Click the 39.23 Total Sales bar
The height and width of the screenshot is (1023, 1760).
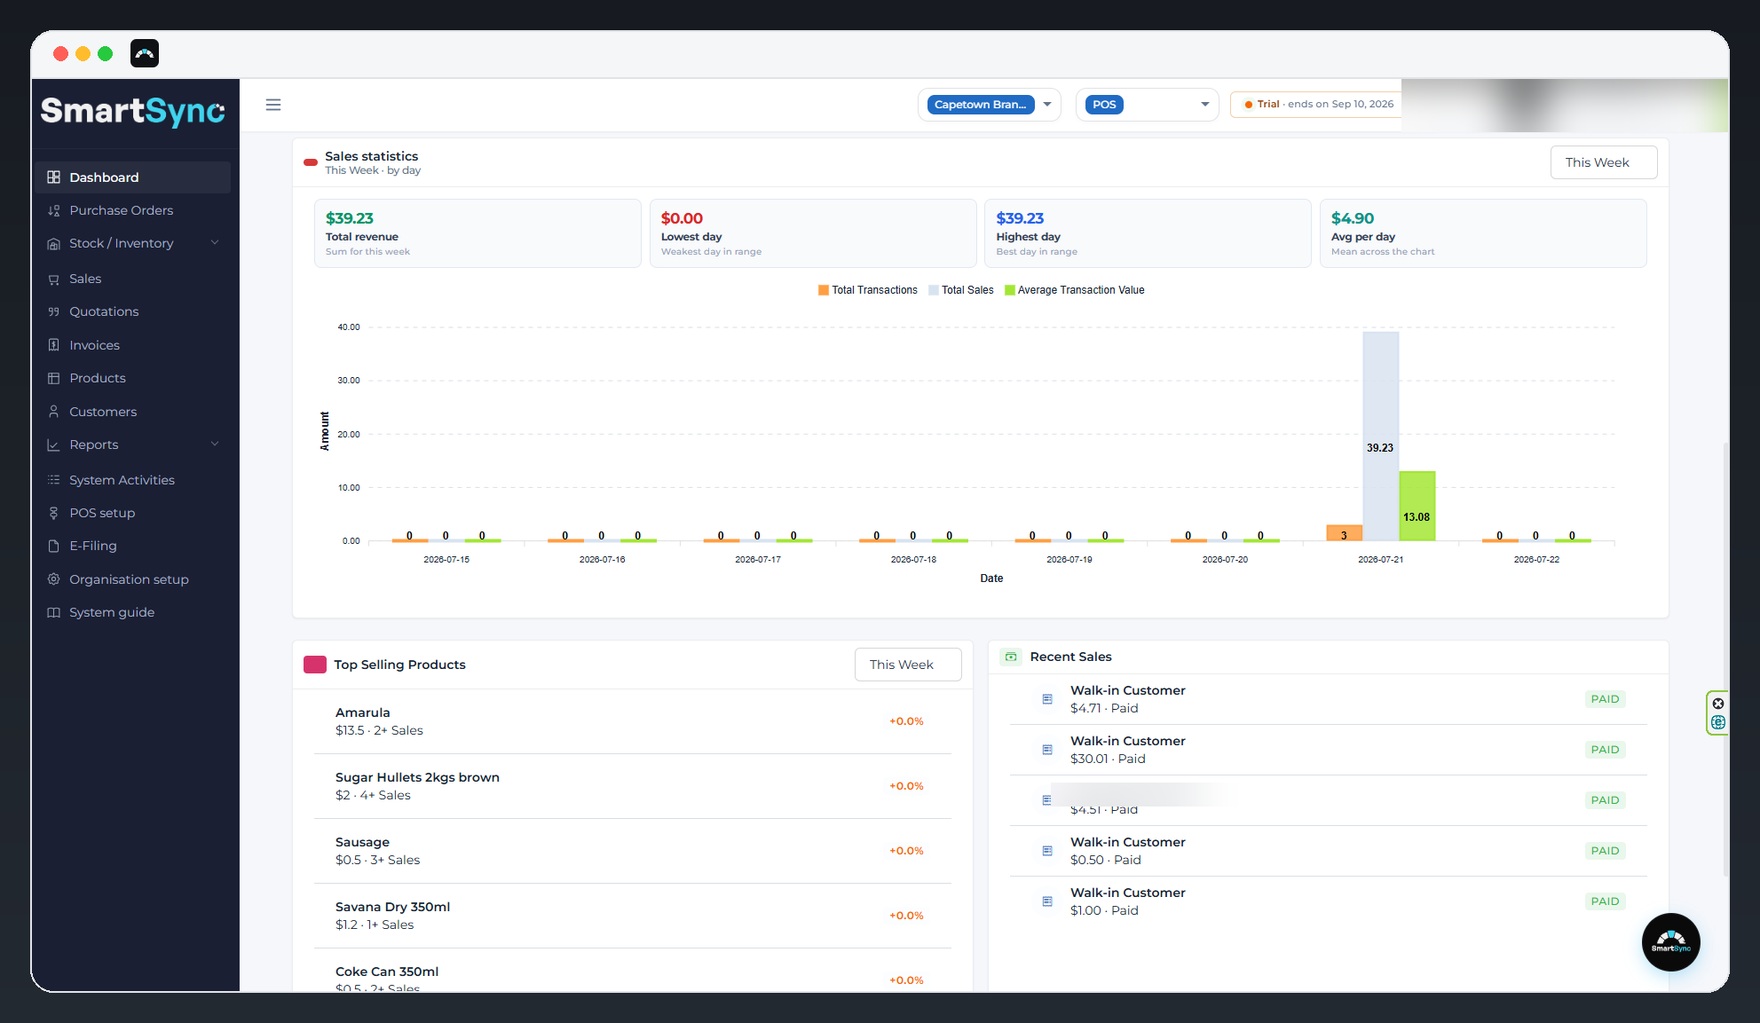pyautogui.click(x=1380, y=437)
